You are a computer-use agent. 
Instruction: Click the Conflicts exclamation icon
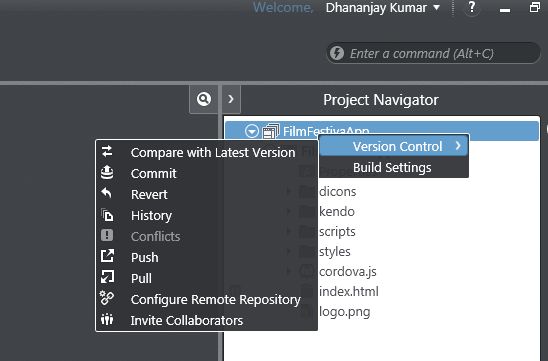(107, 235)
